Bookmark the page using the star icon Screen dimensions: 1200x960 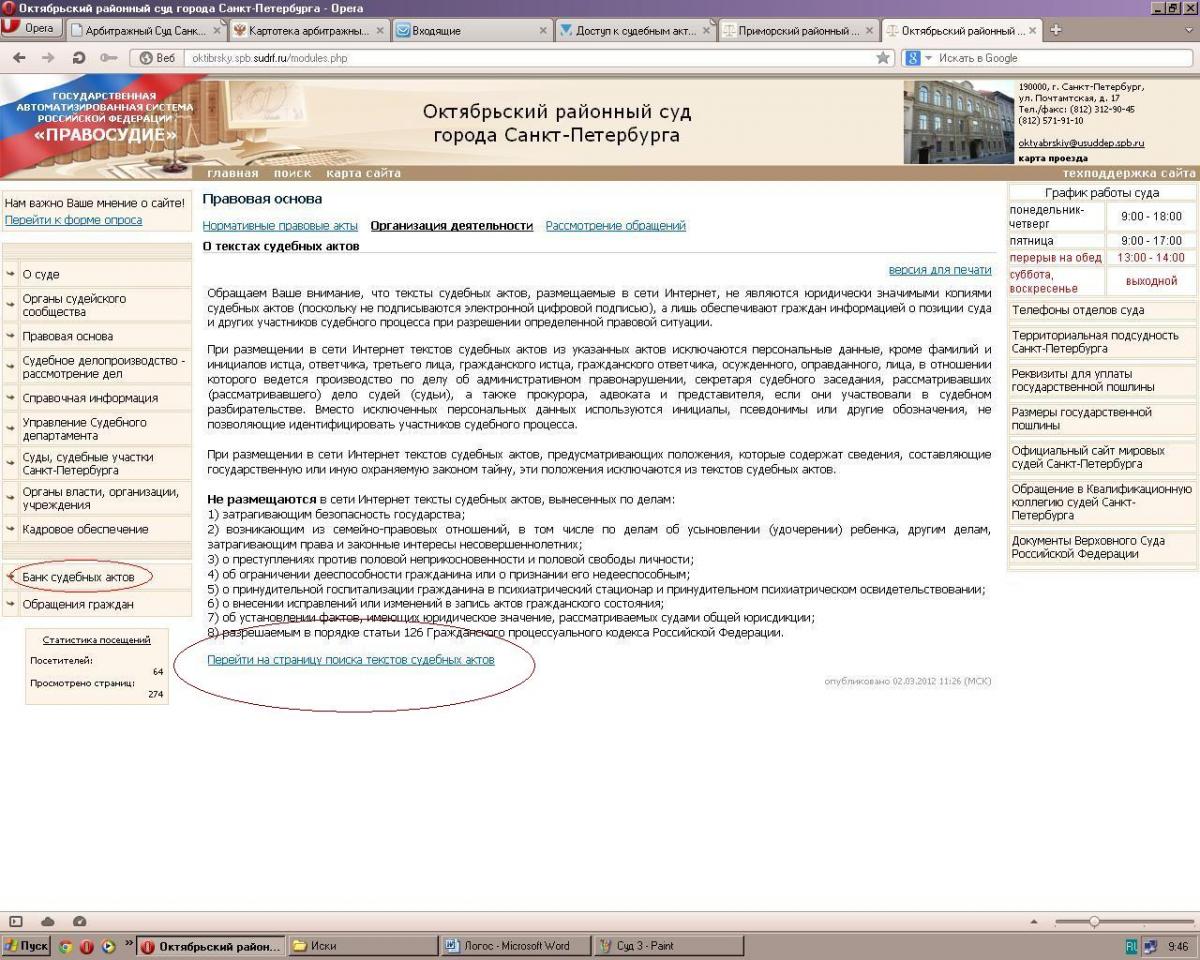[x=883, y=58]
